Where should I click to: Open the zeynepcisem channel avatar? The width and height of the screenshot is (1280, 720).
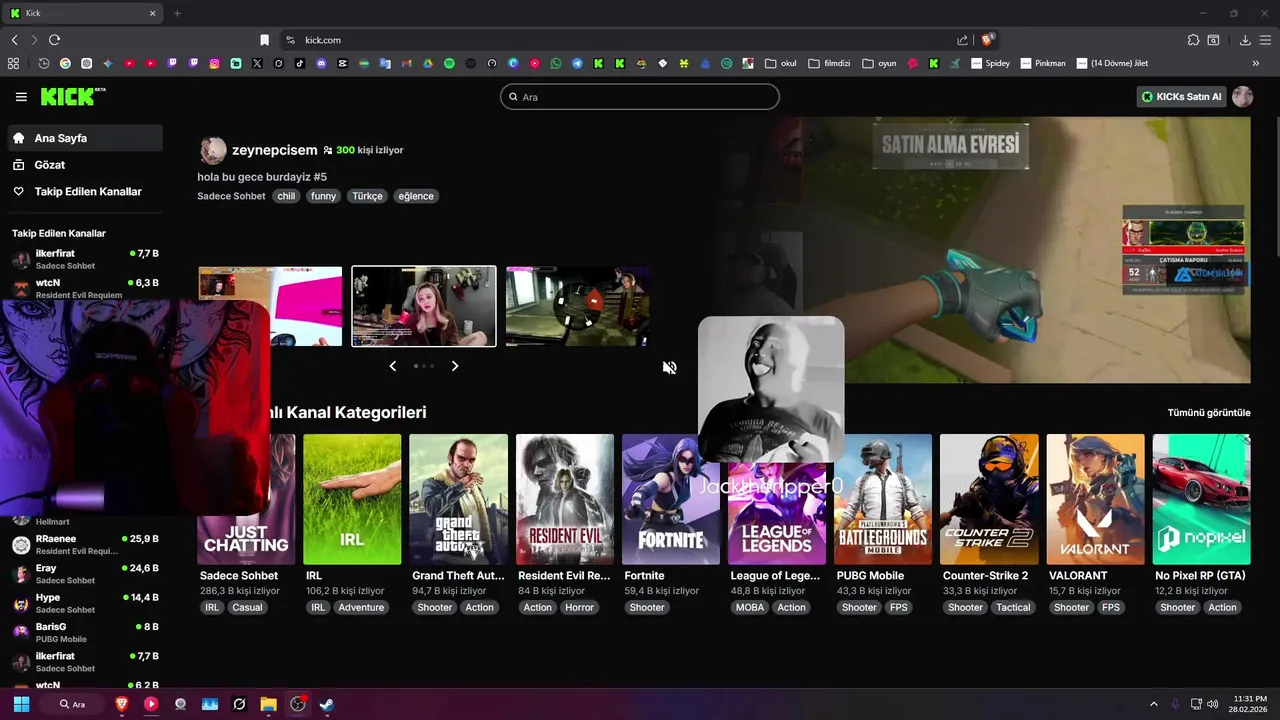pos(213,150)
